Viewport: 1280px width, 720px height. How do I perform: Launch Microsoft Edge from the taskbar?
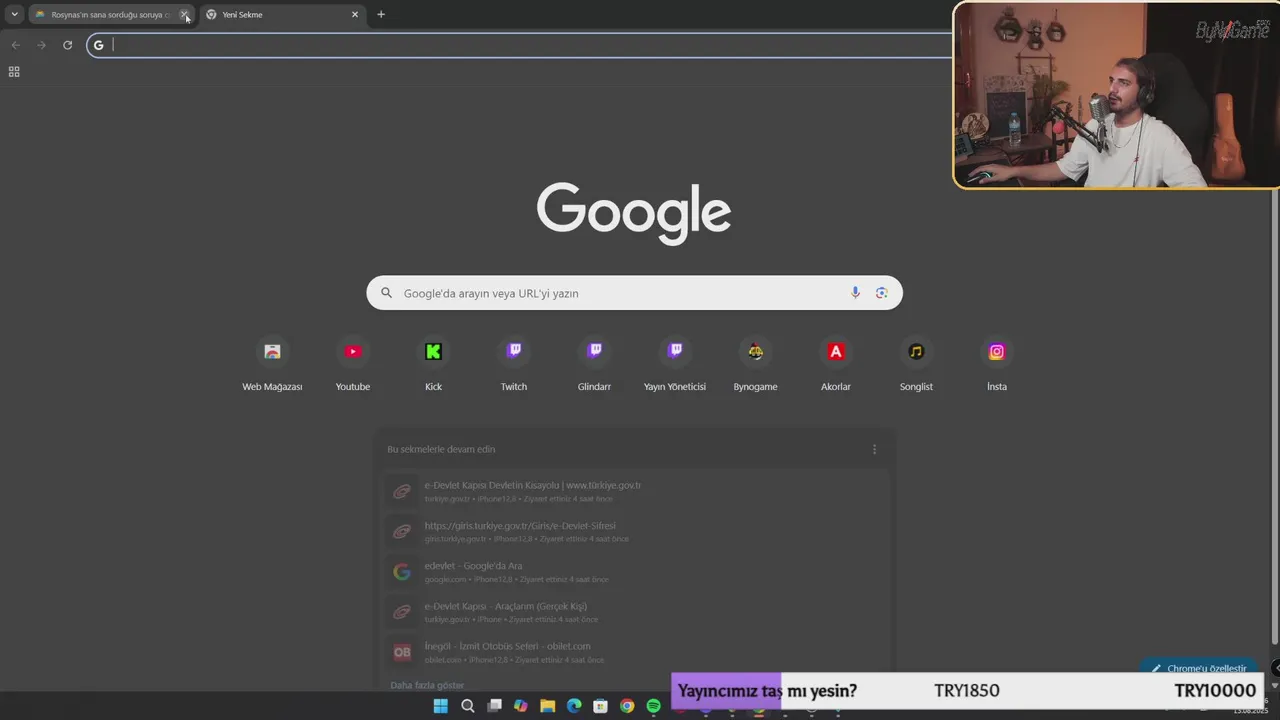574,706
